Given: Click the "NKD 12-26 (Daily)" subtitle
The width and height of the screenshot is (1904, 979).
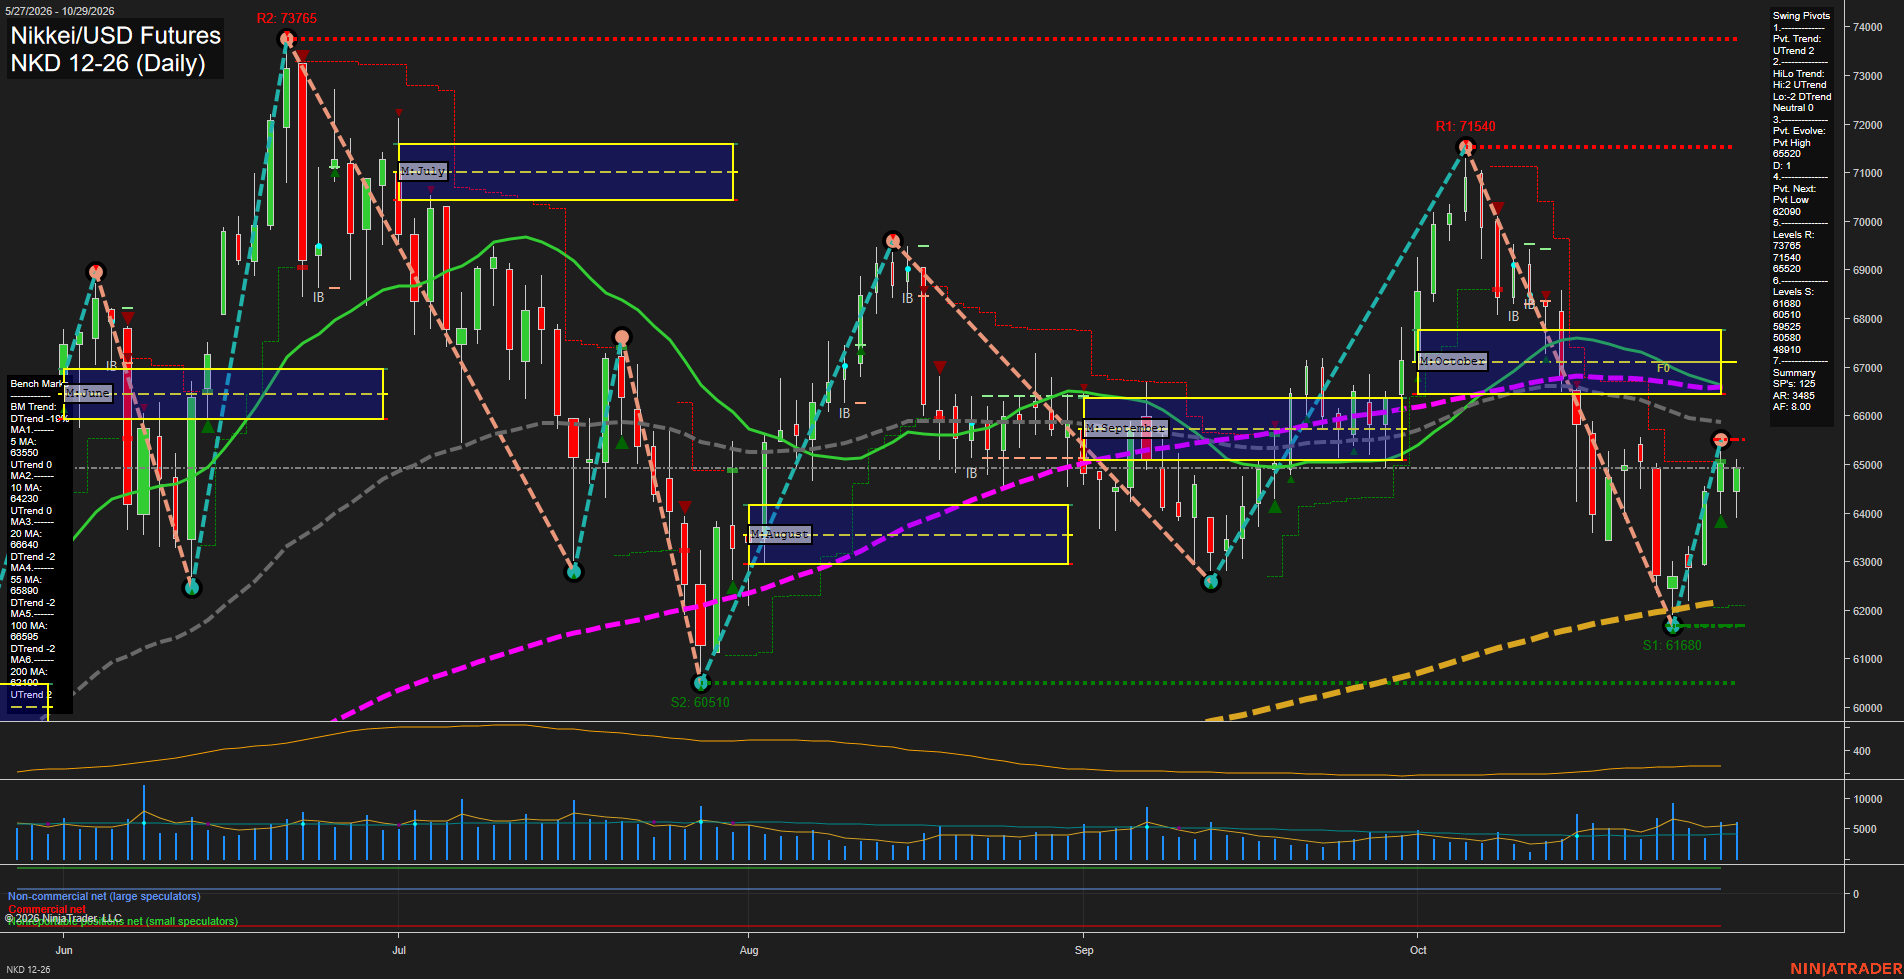Looking at the screenshot, I should pyautogui.click(x=108, y=63).
